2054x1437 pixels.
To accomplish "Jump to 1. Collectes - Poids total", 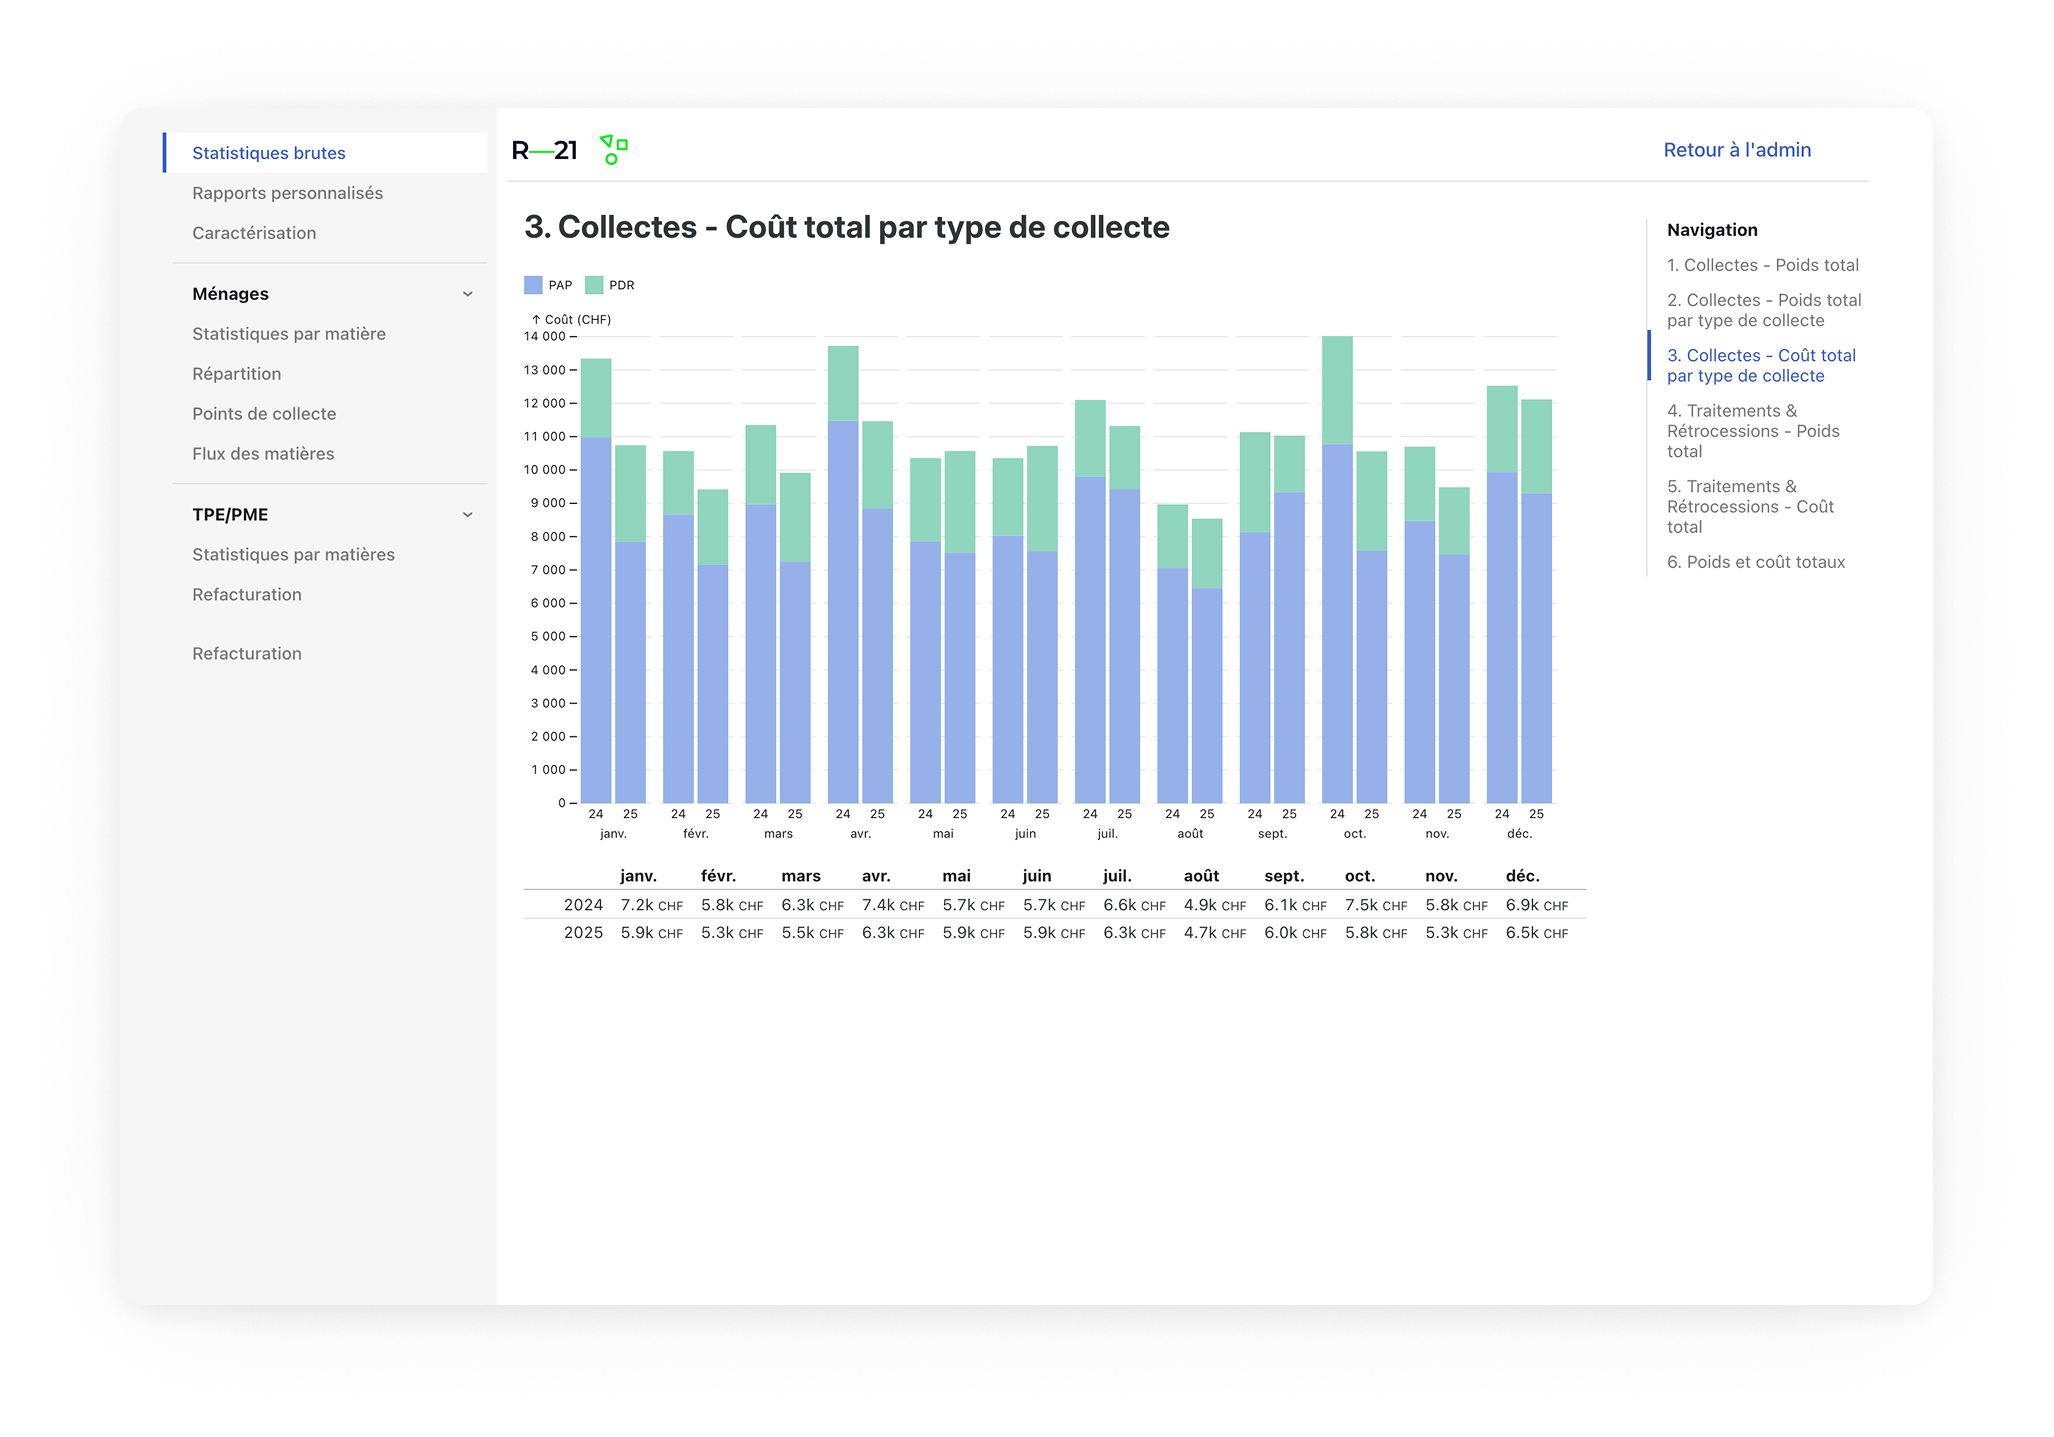I will (1762, 265).
